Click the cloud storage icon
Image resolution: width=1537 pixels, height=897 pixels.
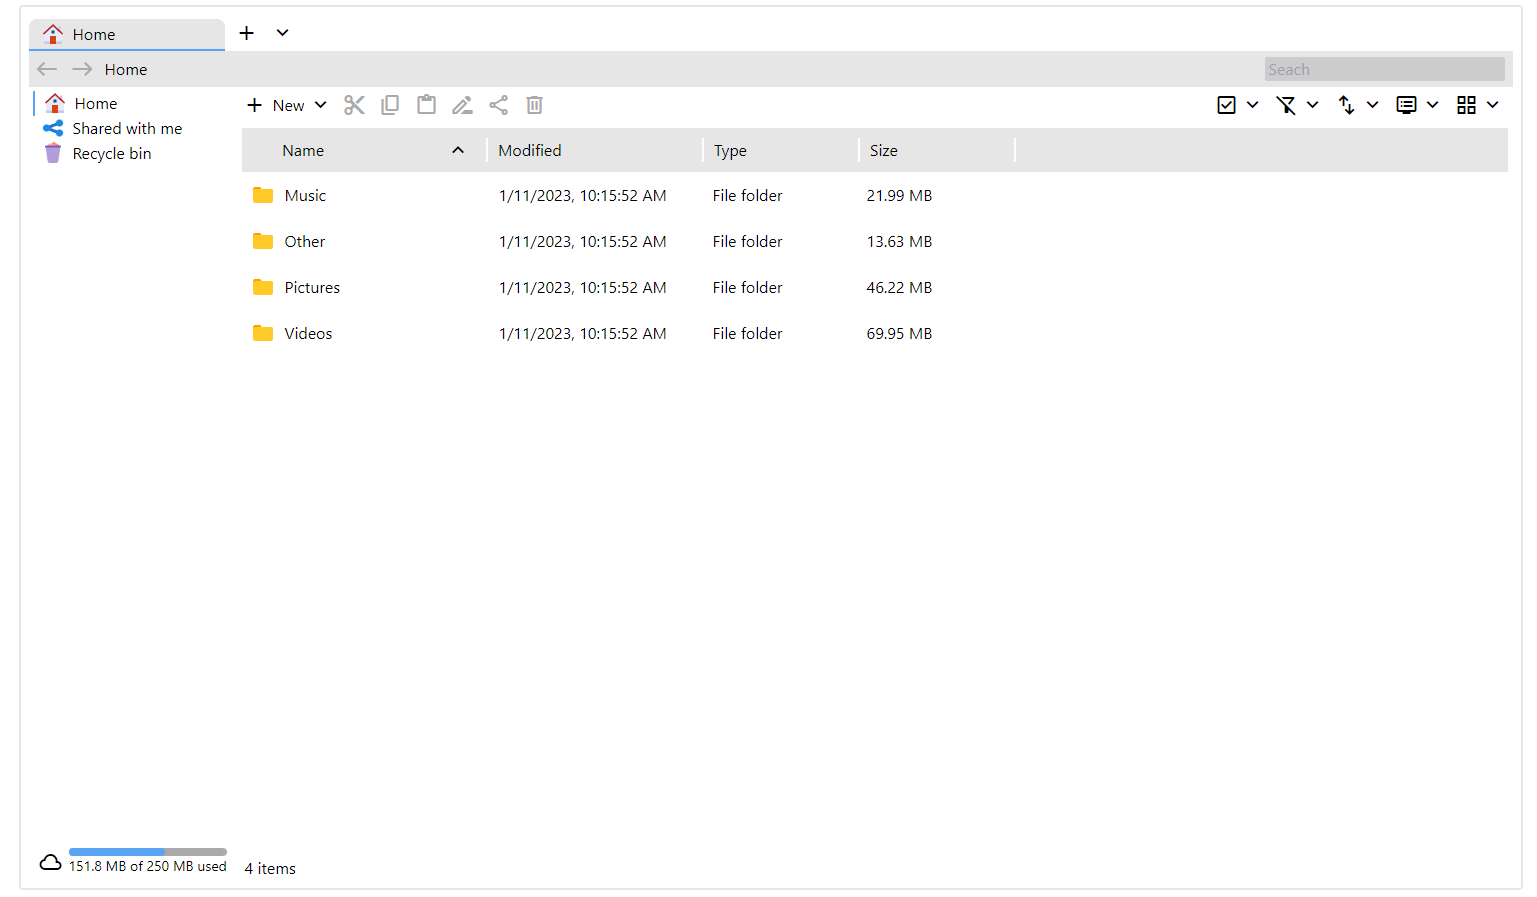point(49,862)
